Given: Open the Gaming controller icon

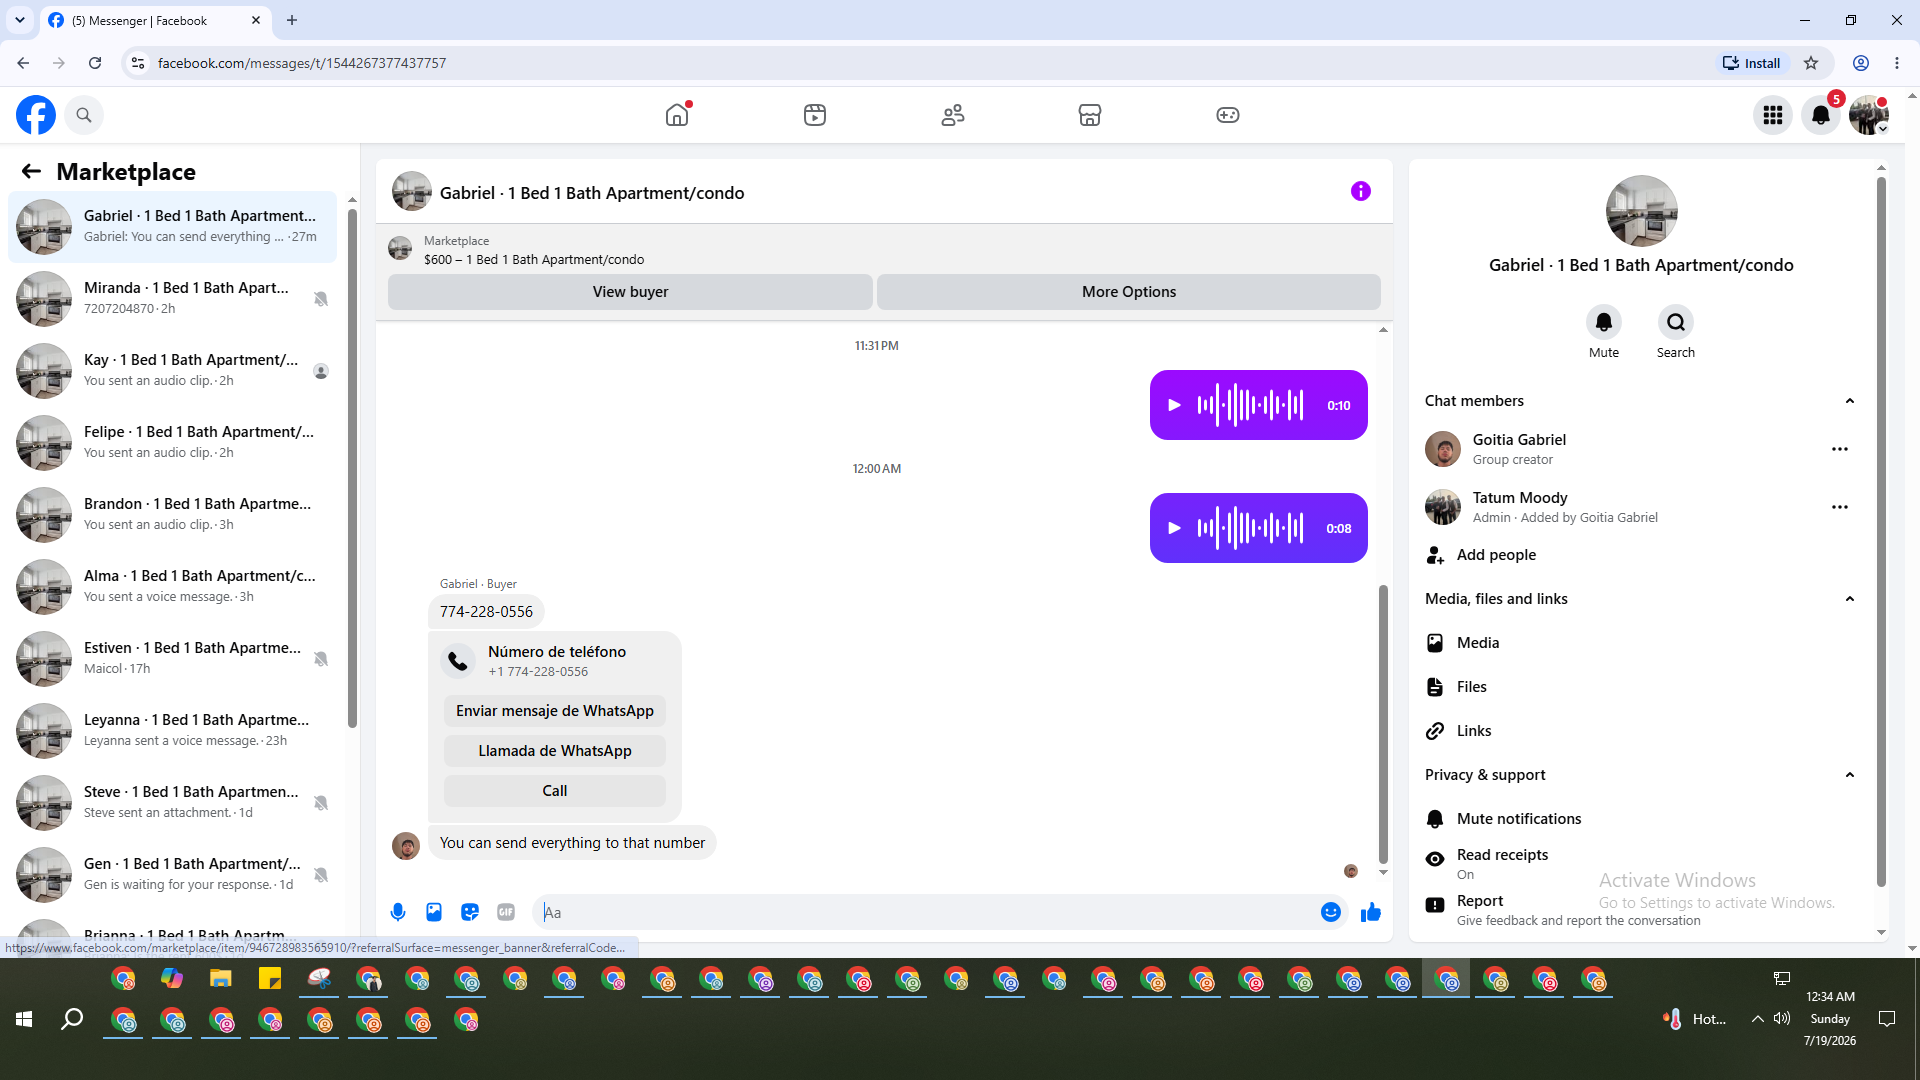Looking at the screenshot, I should click(x=1228, y=115).
